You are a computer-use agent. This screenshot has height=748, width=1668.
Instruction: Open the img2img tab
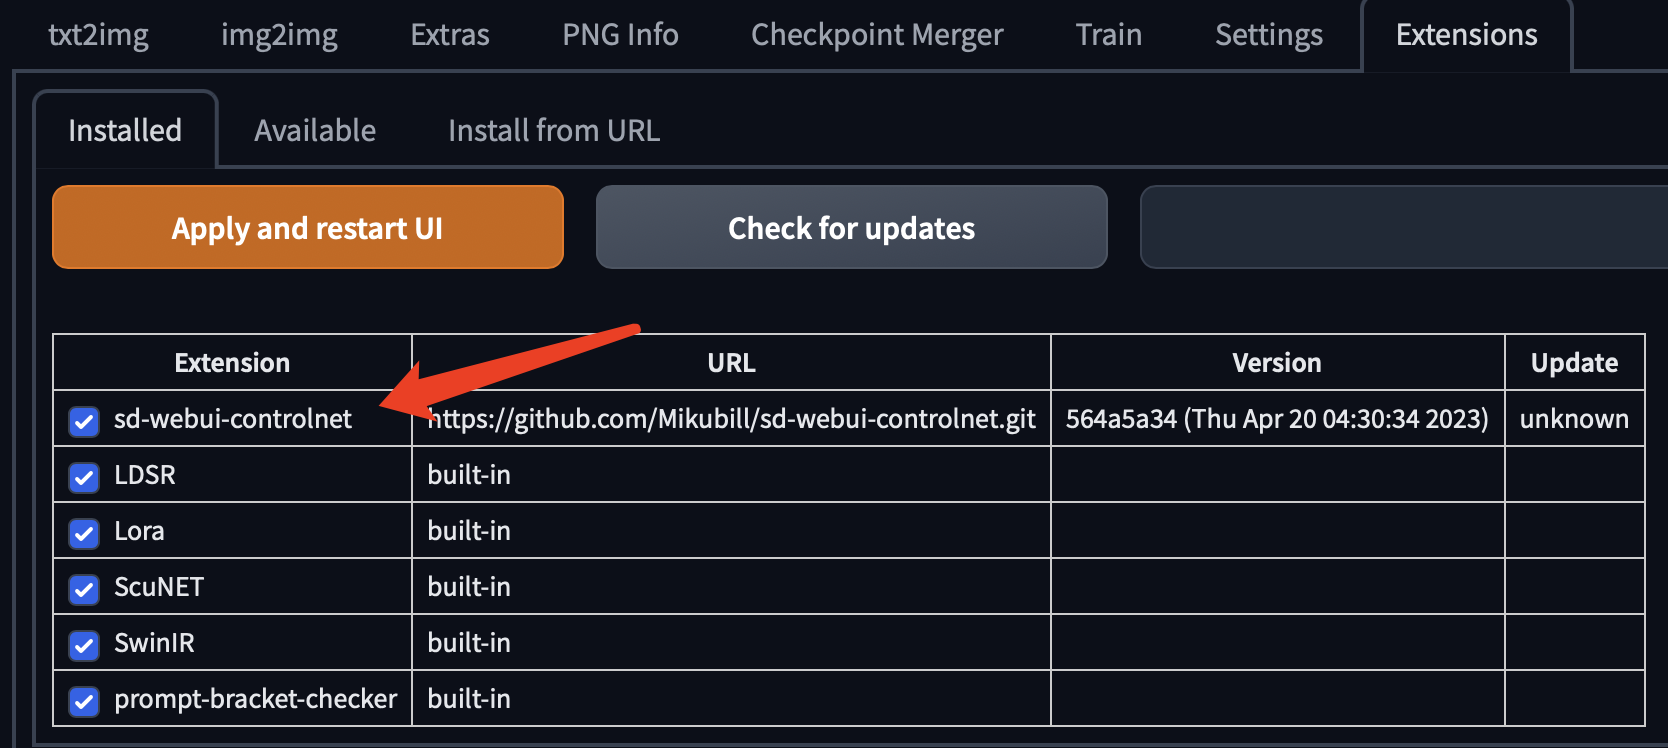tap(279, 35)
